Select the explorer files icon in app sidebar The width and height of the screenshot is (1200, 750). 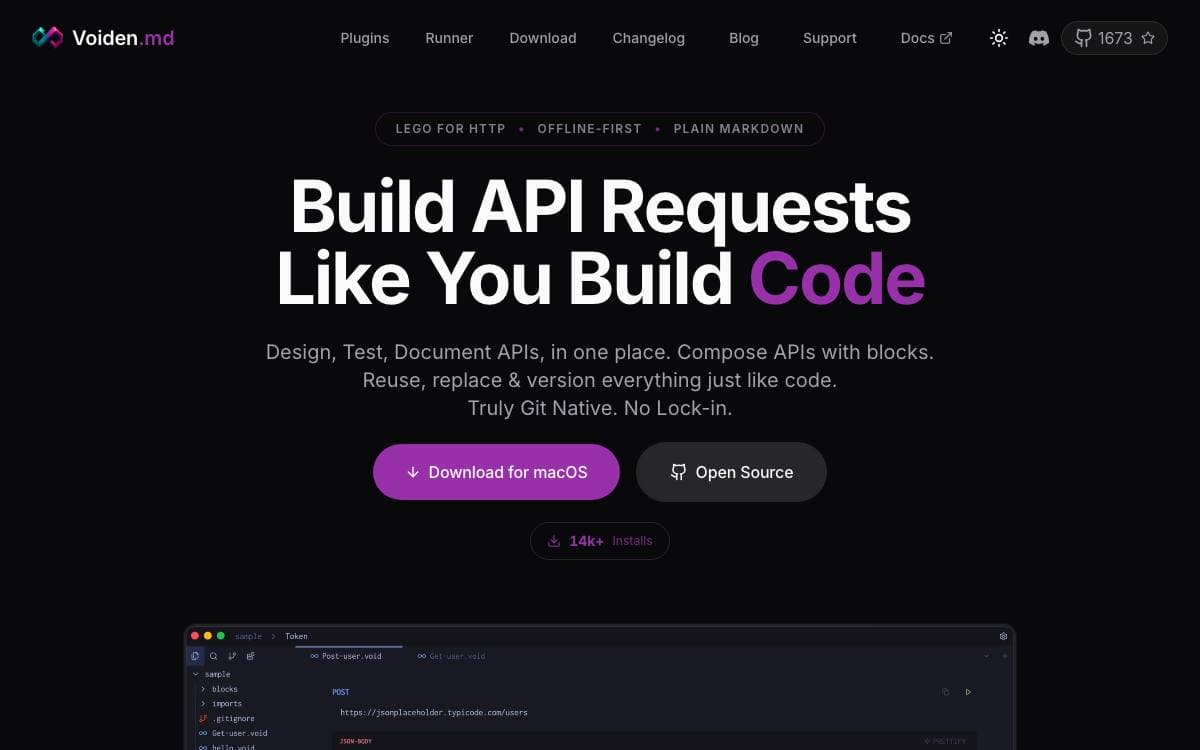click(x=195, y=656)
